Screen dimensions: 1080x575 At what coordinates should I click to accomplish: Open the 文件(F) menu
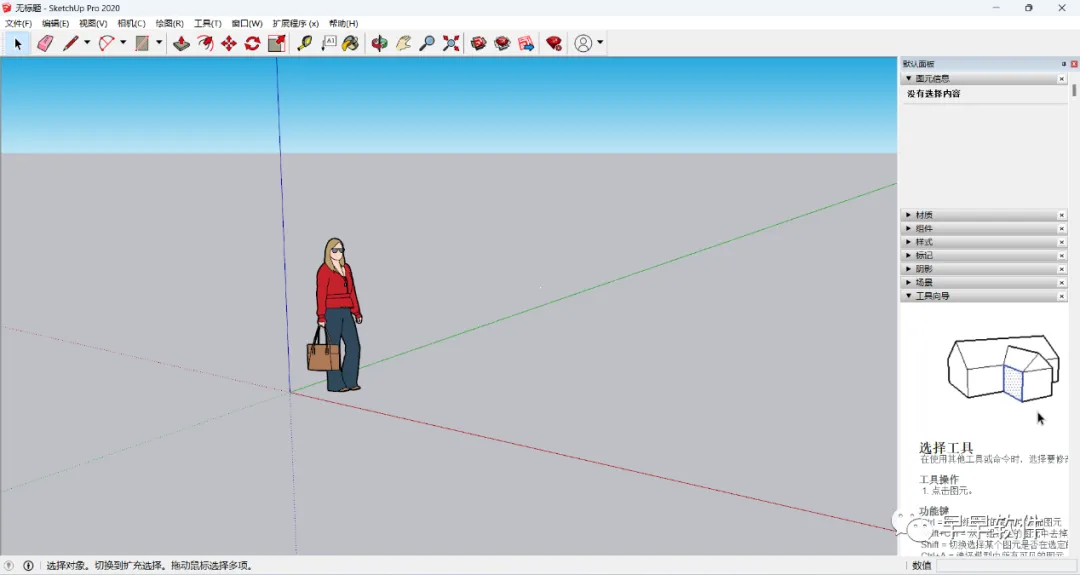pos(19,23)
